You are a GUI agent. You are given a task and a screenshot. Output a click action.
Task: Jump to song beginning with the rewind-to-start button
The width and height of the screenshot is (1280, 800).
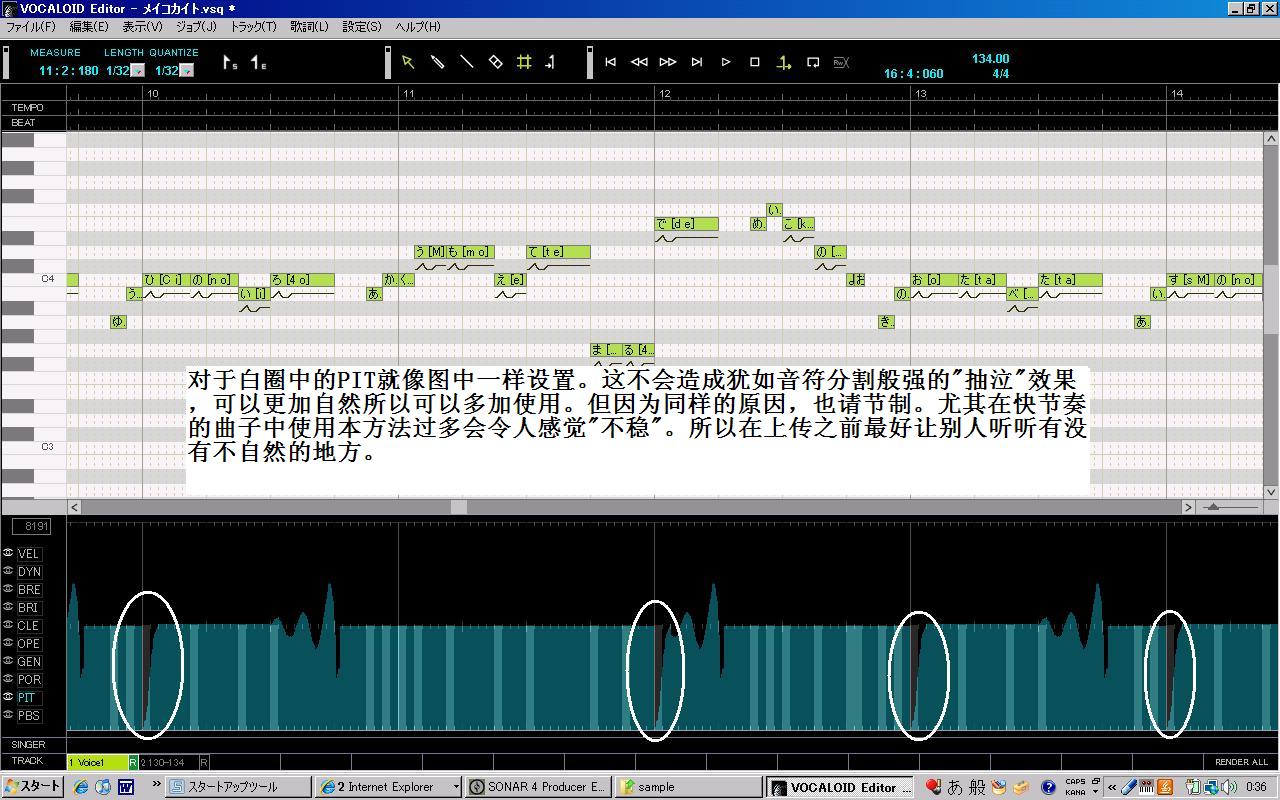pos(610,62)
